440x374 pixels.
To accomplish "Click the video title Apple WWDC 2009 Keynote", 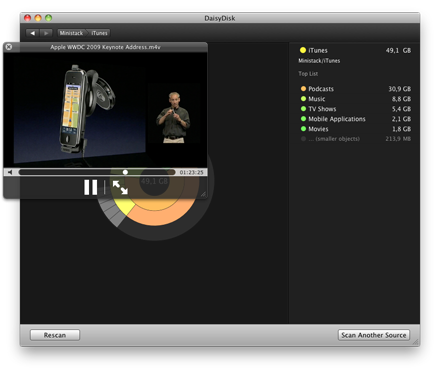I will 105,47.
